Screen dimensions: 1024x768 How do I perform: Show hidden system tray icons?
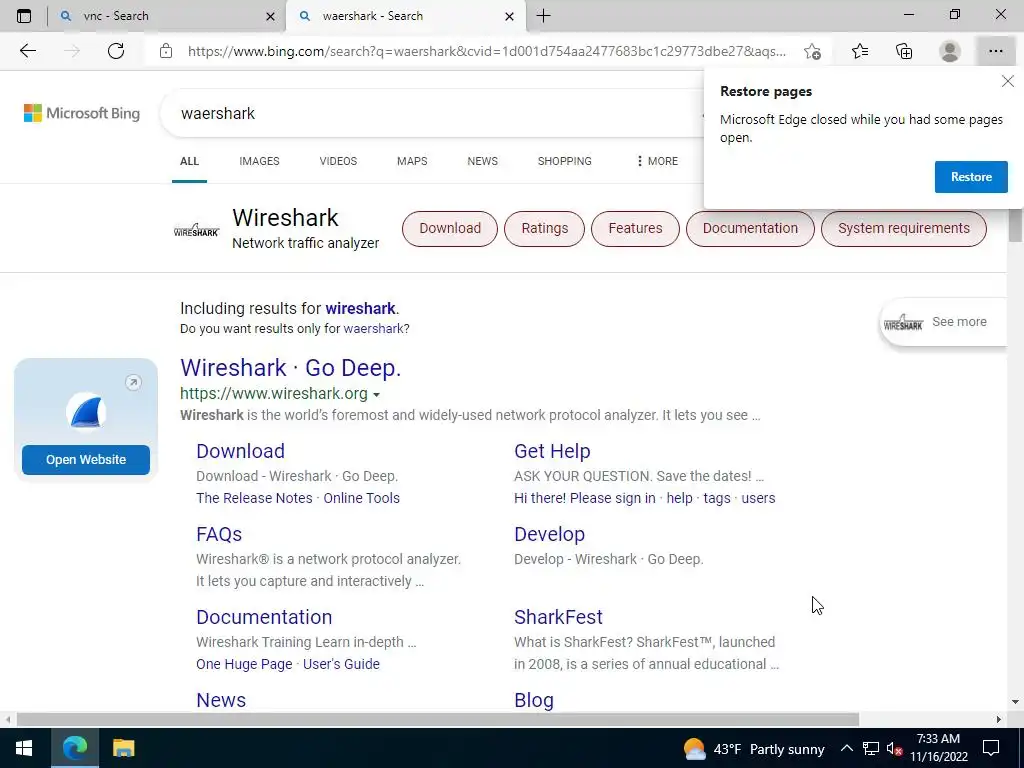846,748
